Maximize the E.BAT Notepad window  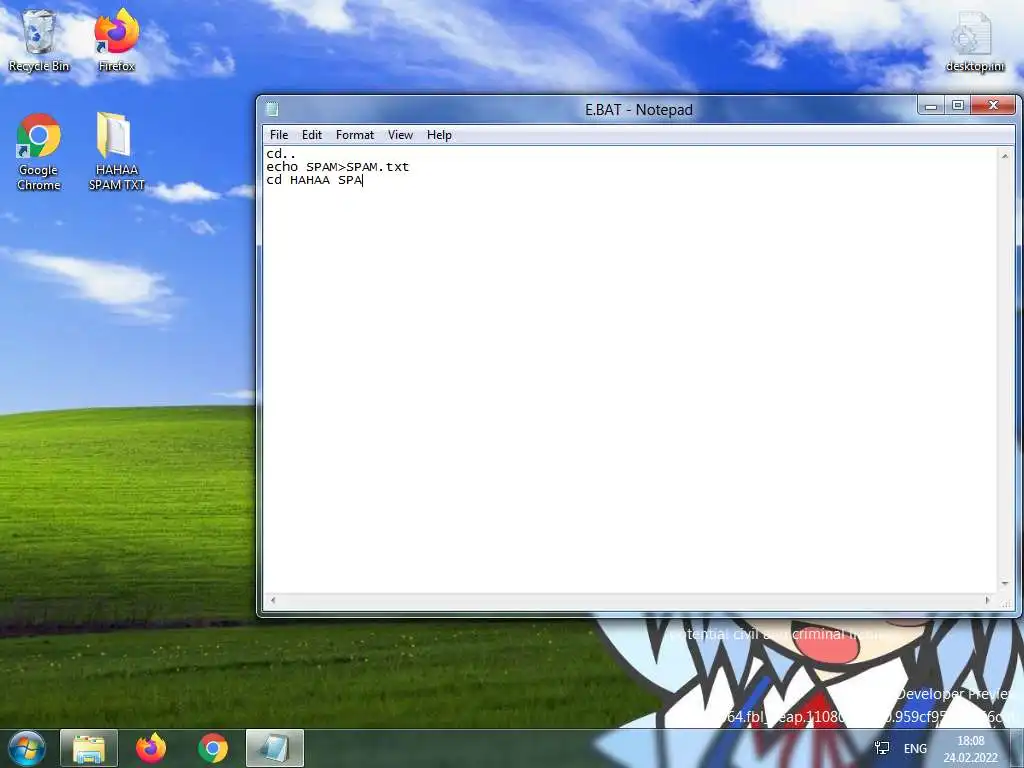coord(957,105)
